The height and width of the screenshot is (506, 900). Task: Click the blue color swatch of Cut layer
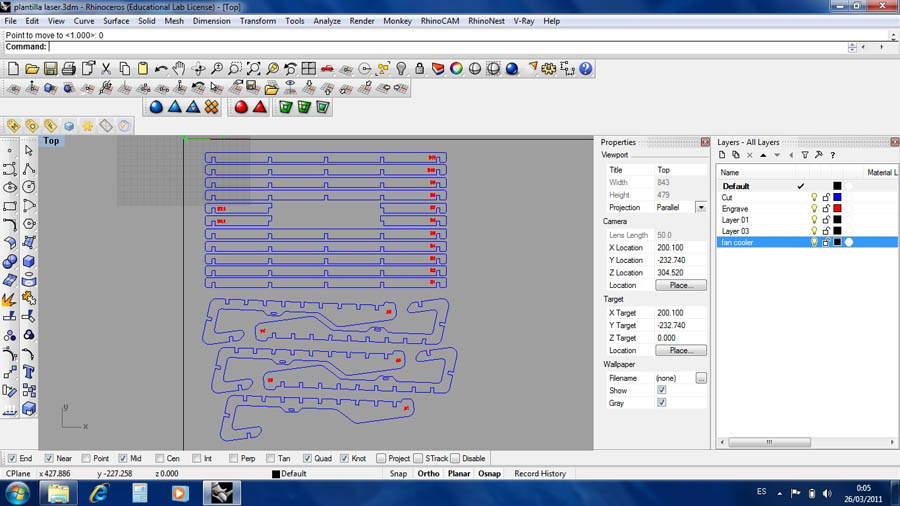click(x=837, y=197)
